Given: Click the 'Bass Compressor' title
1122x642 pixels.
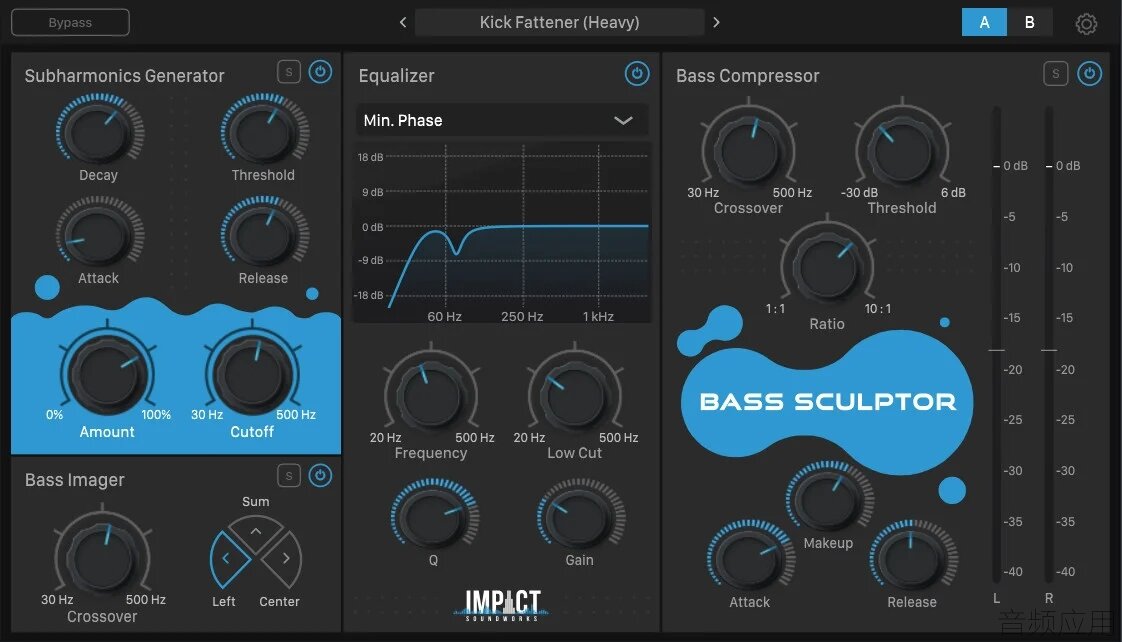Looking at the screenshot, I should (748, 76).
